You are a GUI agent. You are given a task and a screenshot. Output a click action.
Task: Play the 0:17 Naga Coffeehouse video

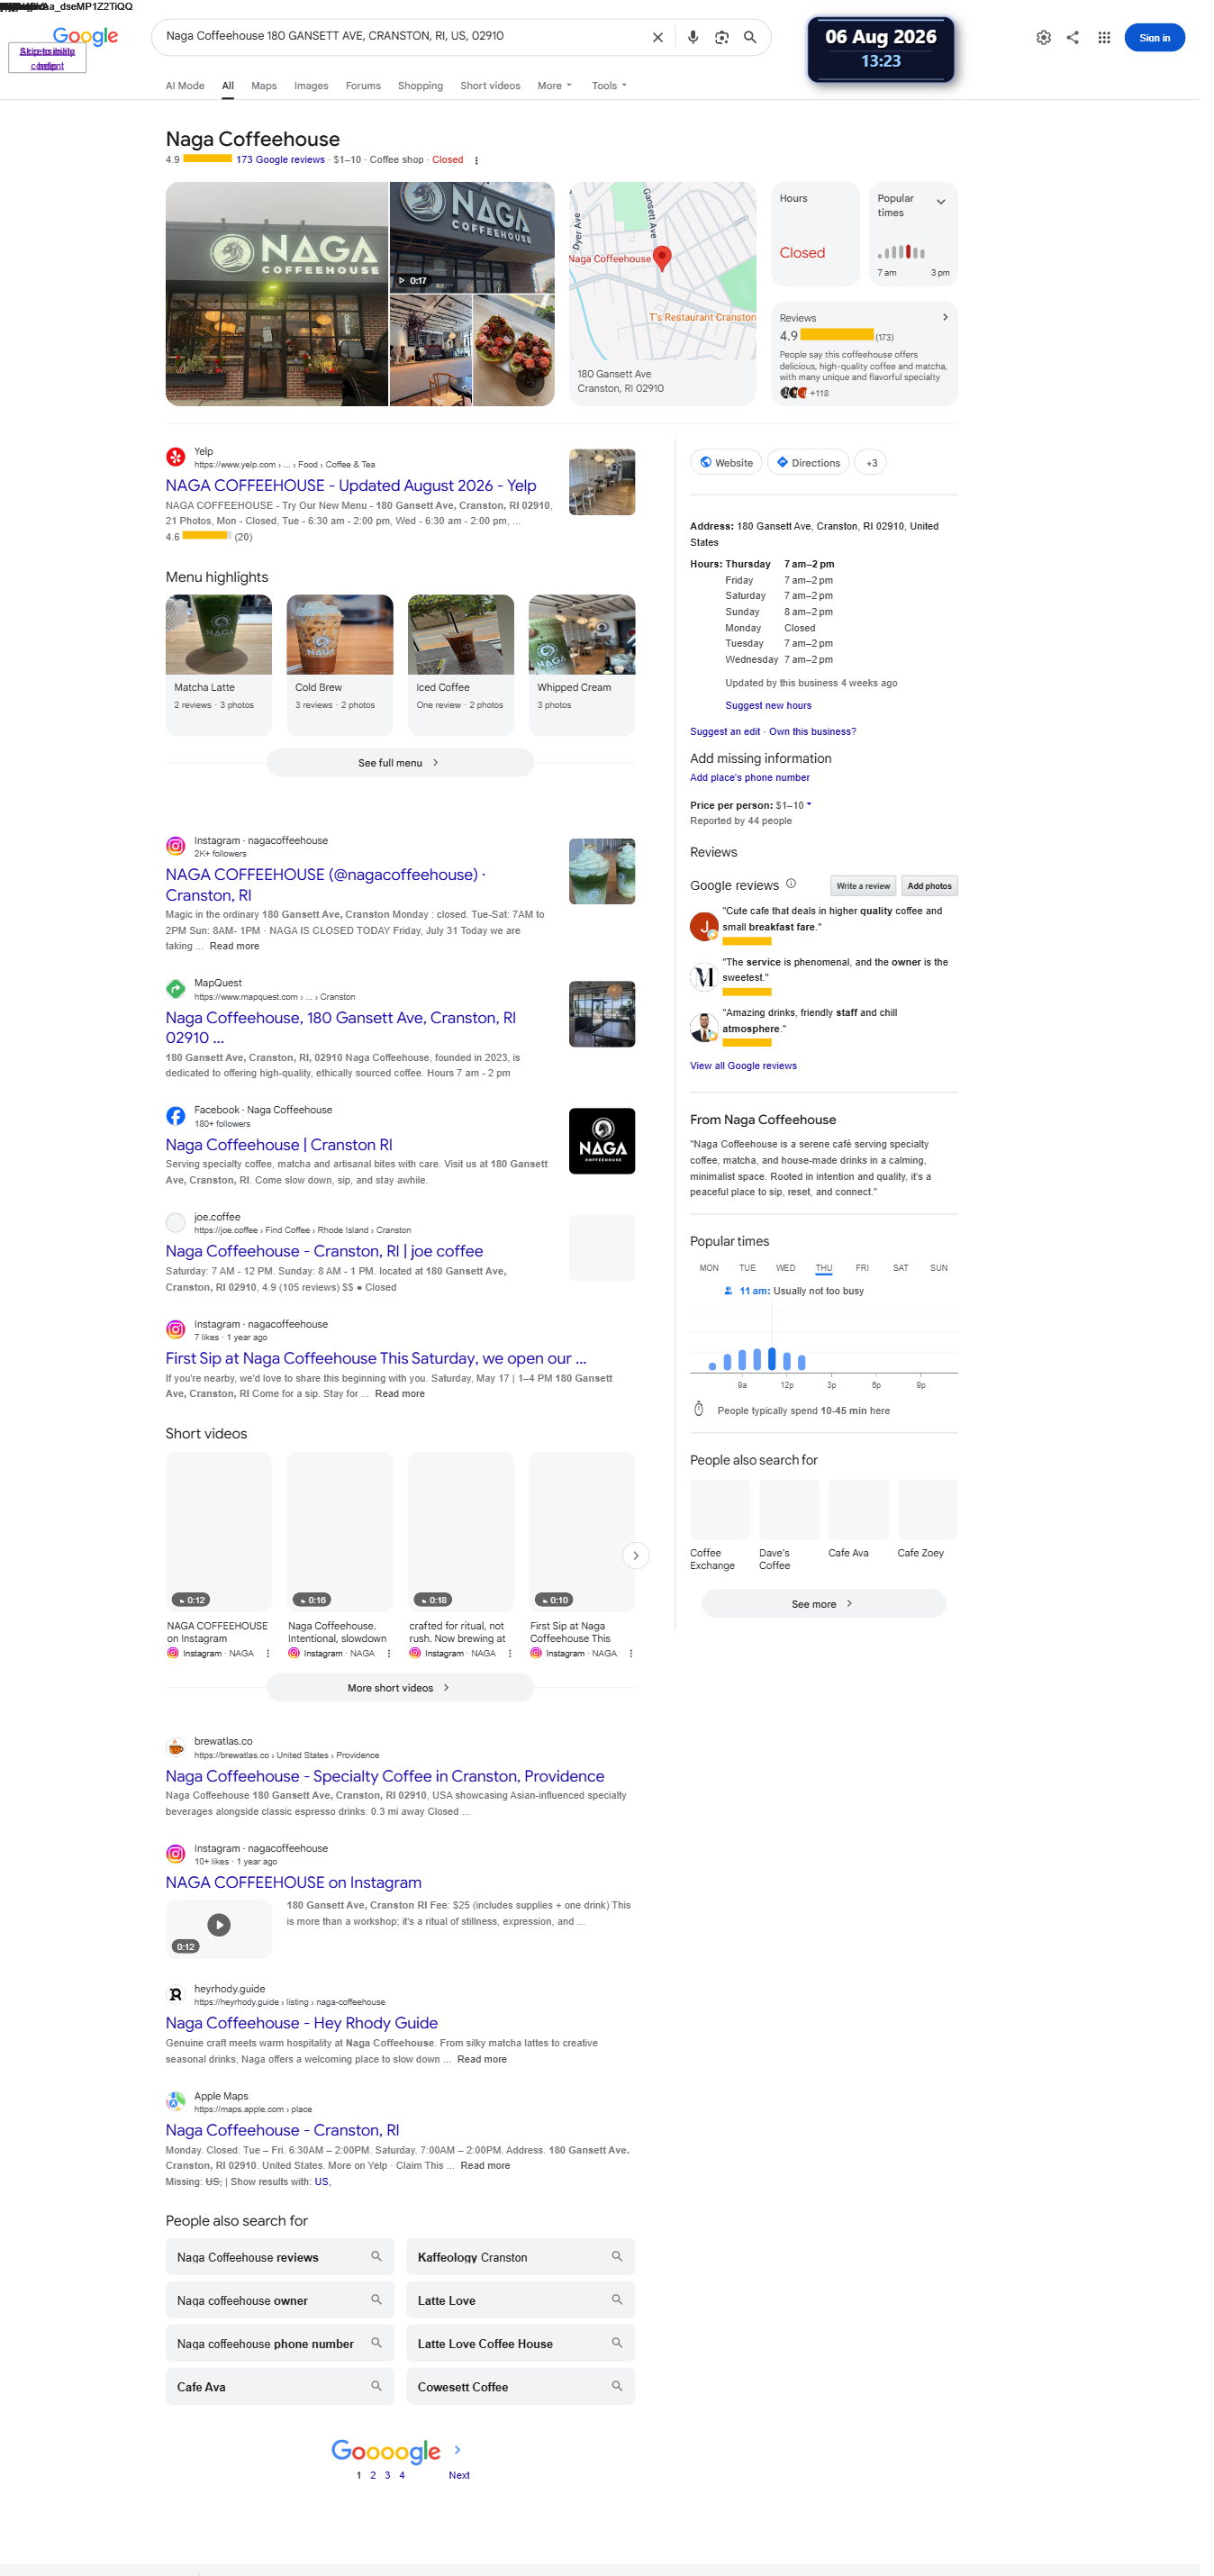471,237
